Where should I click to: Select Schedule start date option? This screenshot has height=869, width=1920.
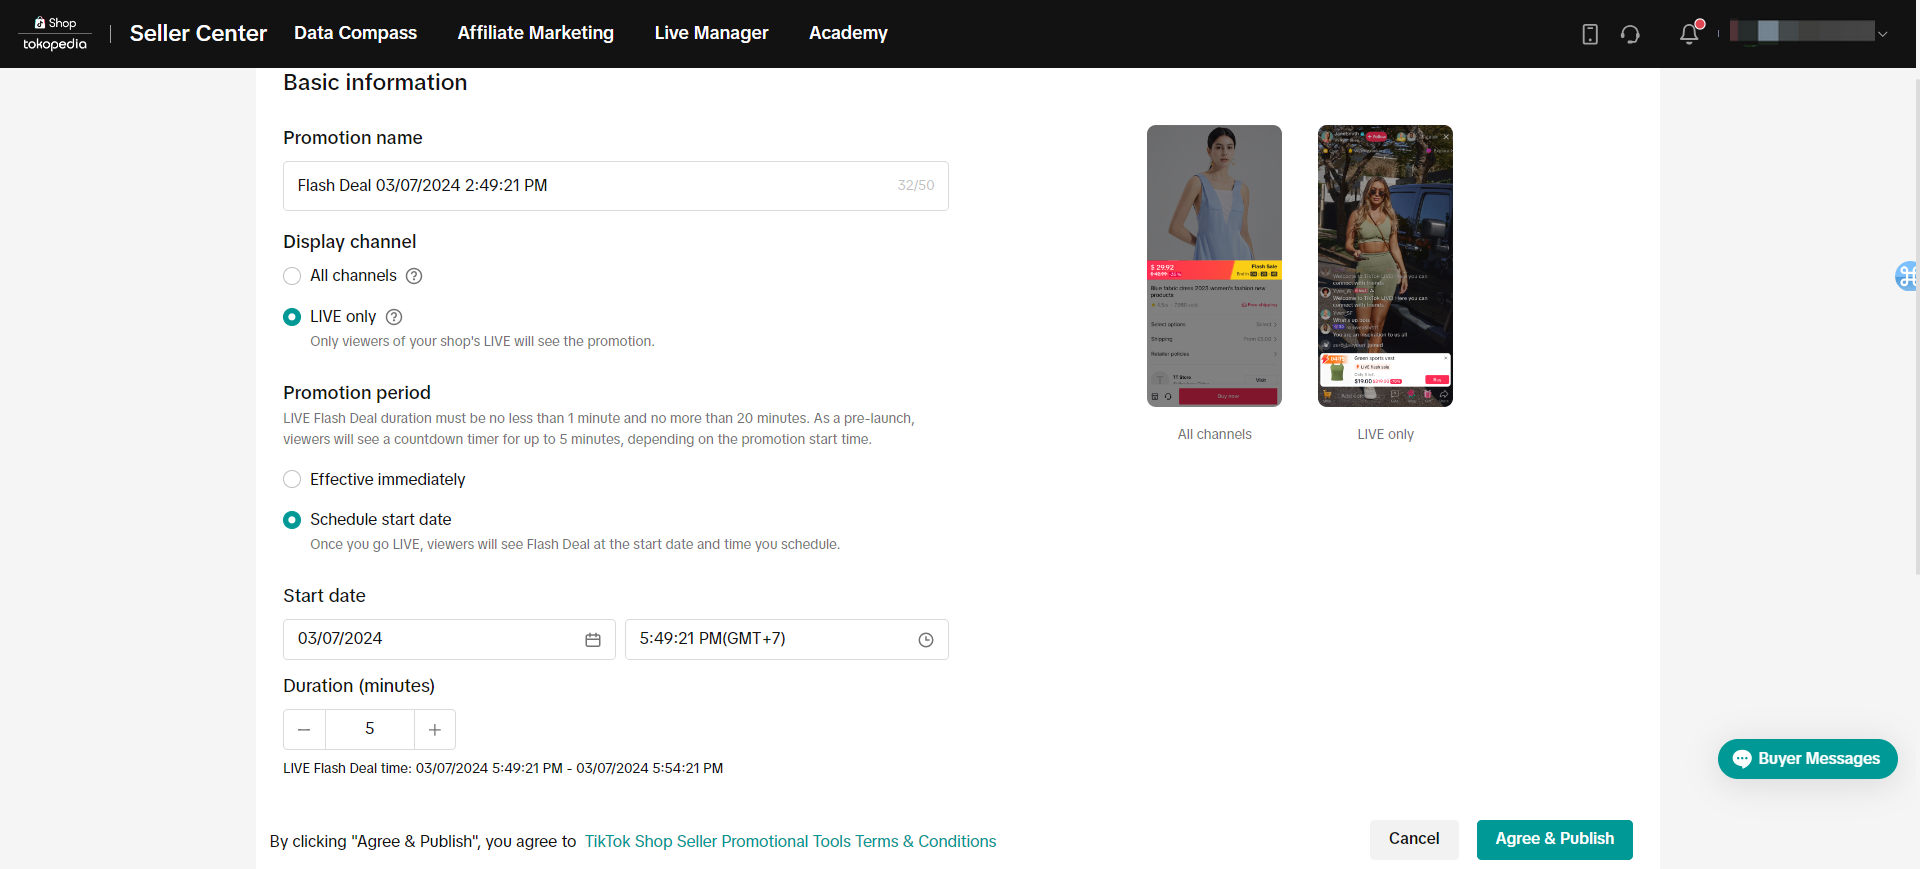[292, 520]
